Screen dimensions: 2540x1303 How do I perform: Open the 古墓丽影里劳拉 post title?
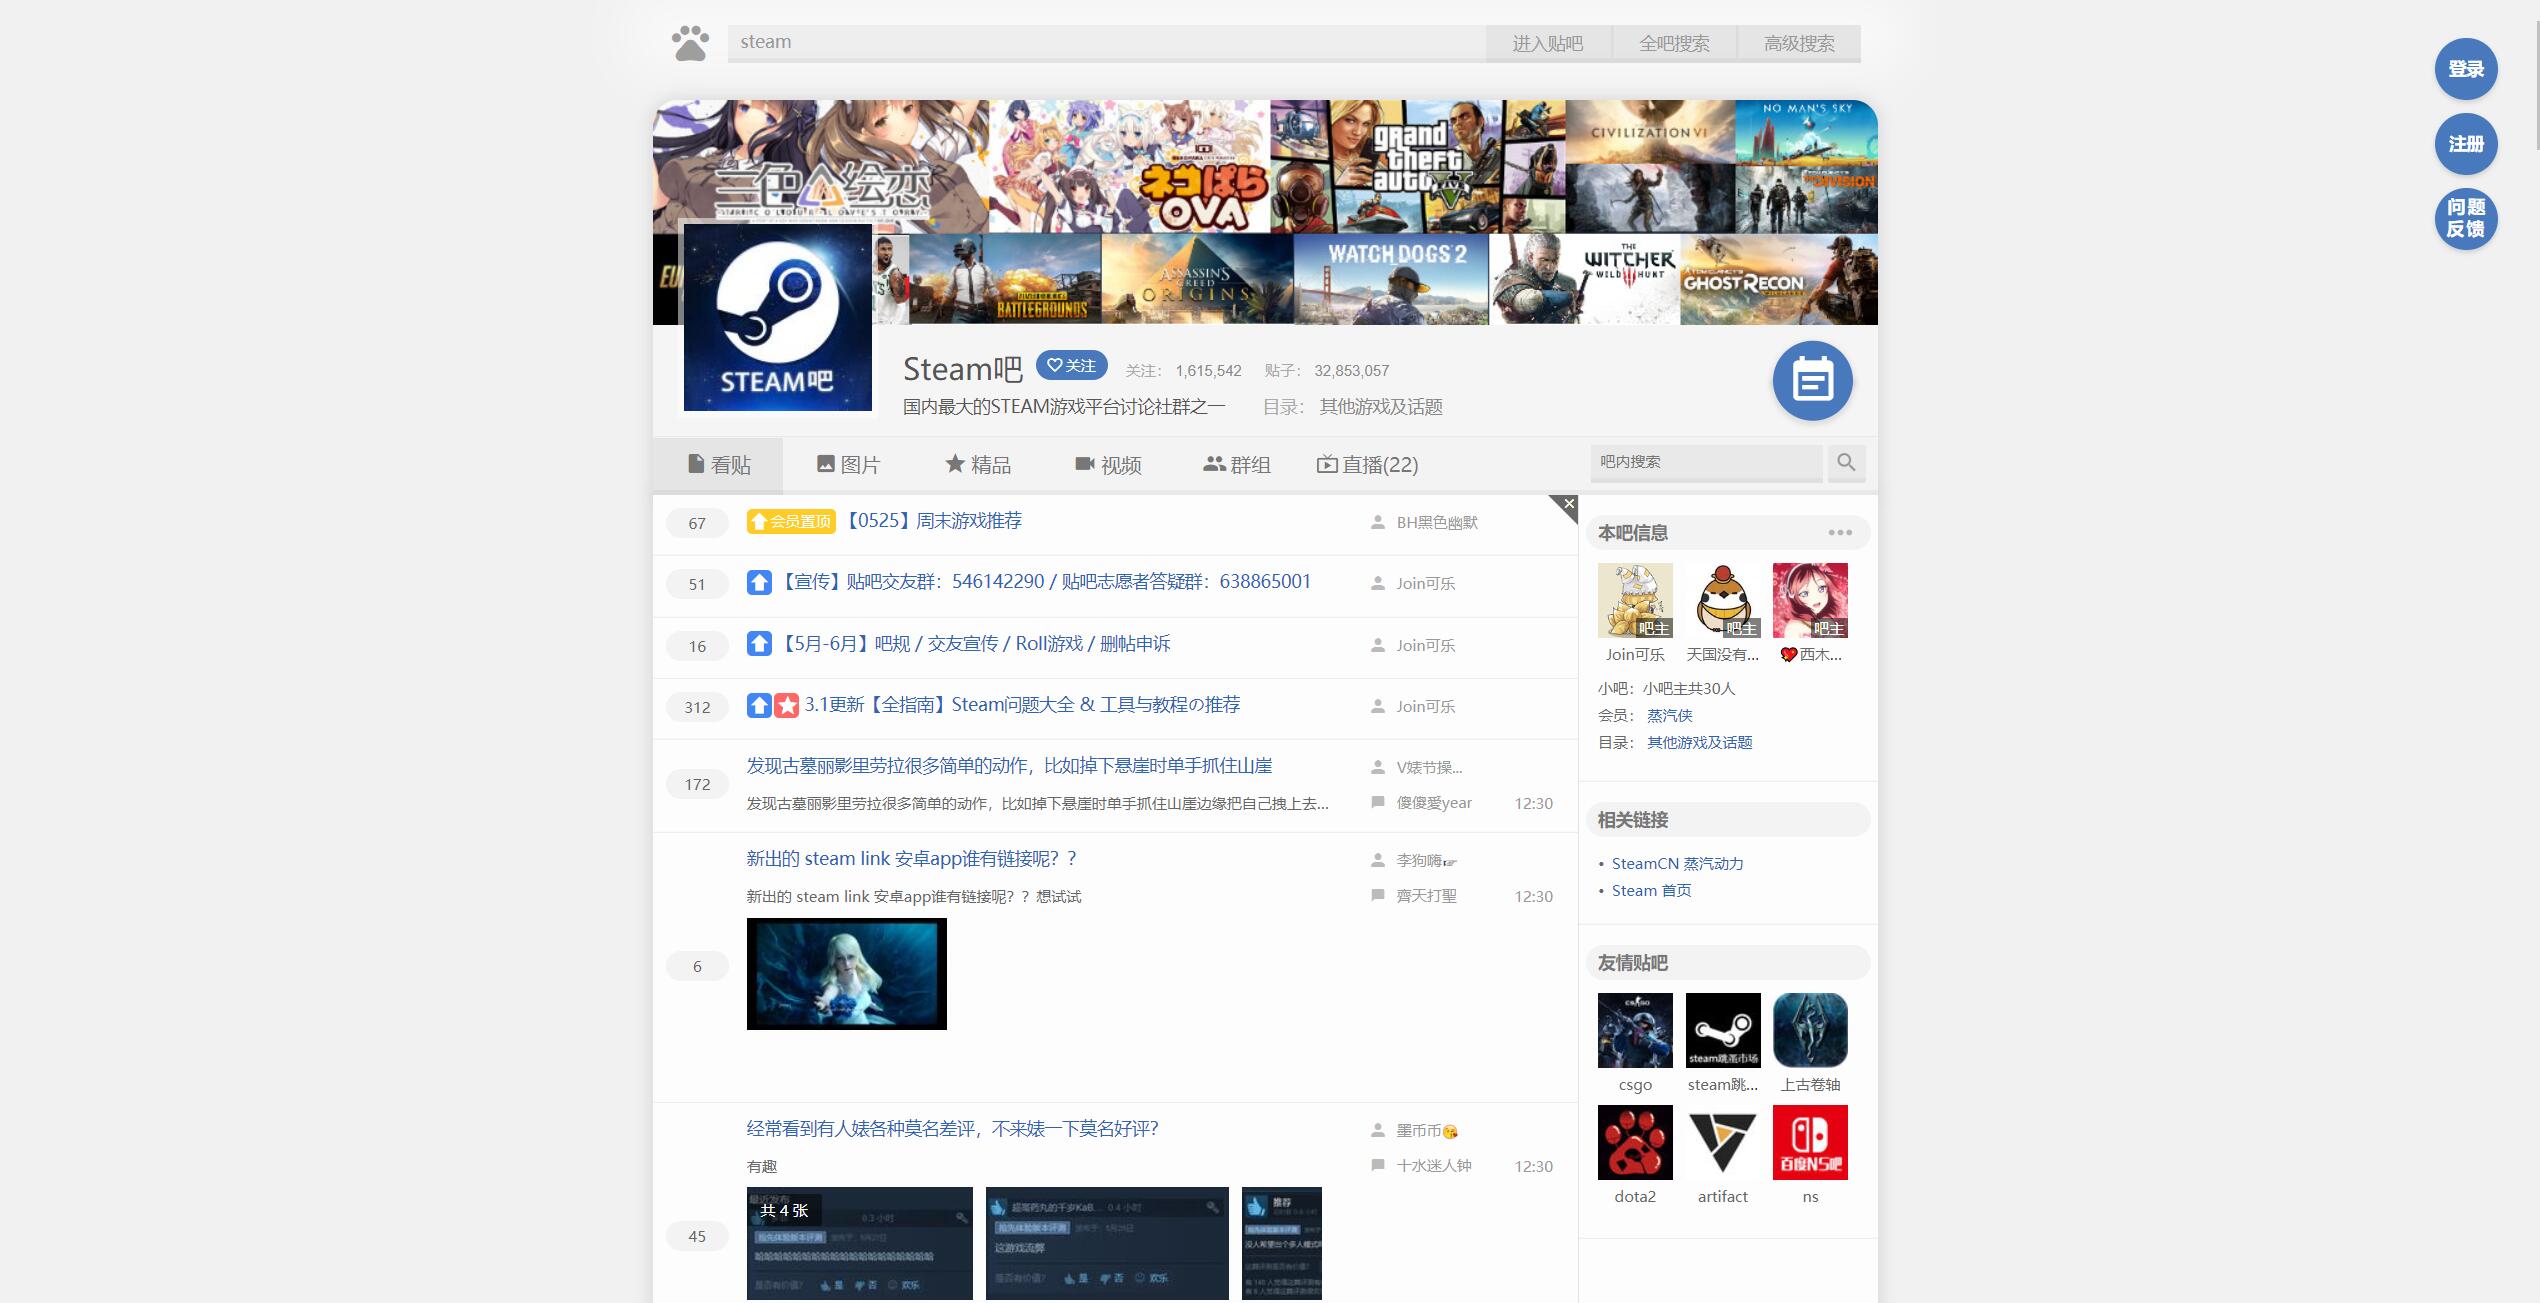point(1009,766)
